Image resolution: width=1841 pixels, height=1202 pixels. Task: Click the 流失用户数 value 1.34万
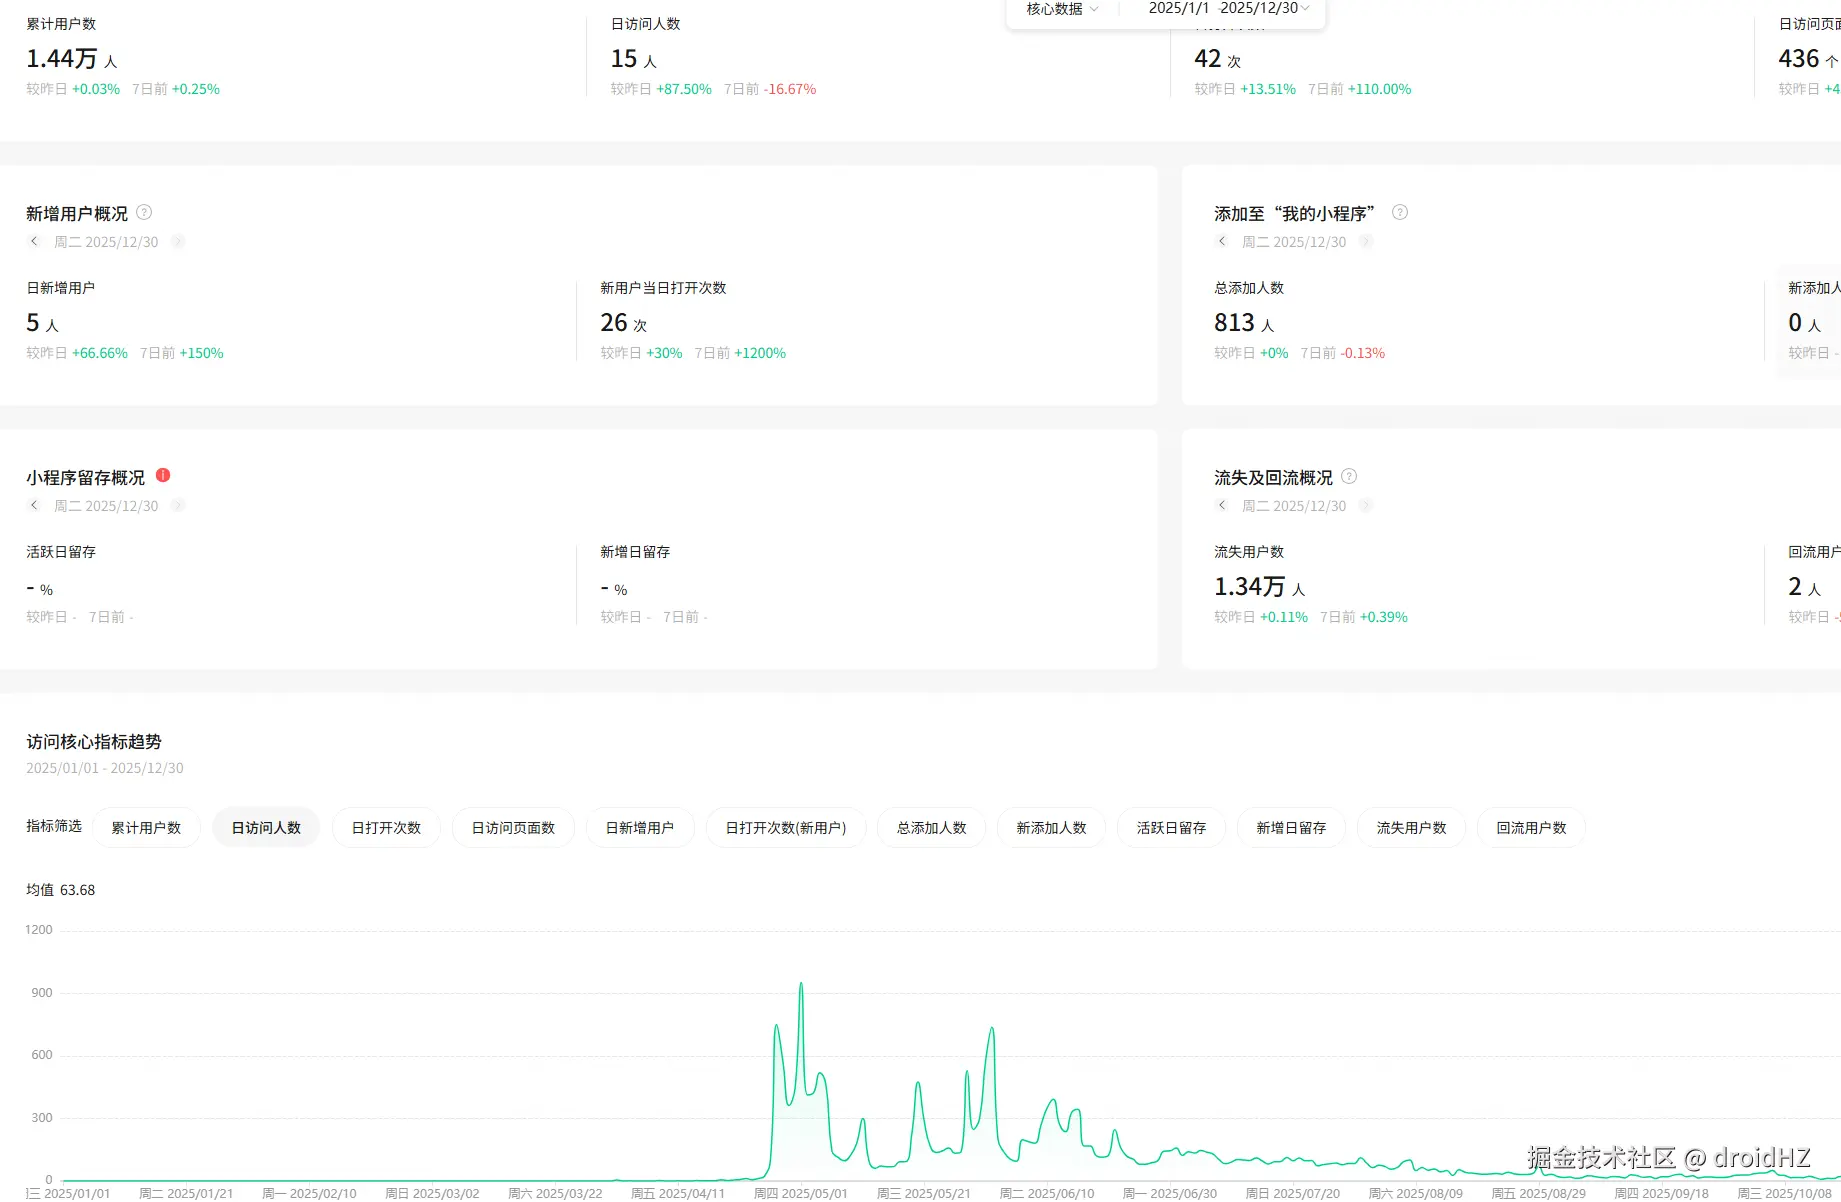(1260, 588)
